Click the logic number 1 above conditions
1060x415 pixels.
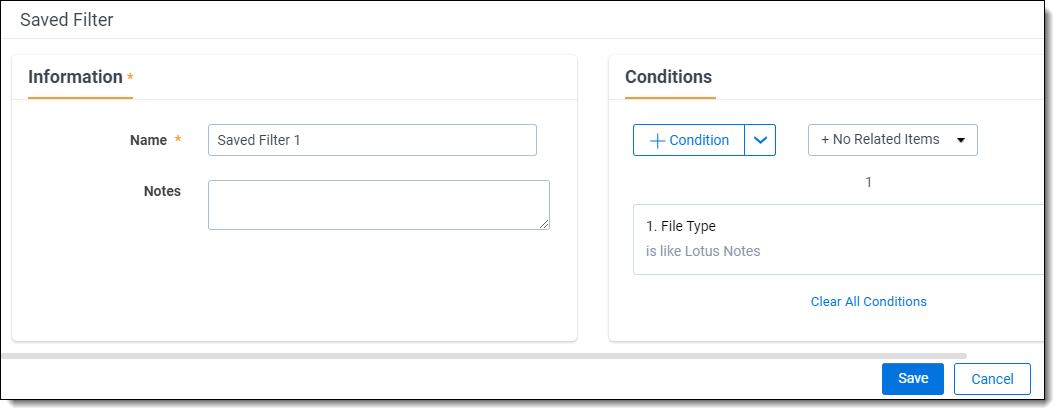tap(868, 182)
